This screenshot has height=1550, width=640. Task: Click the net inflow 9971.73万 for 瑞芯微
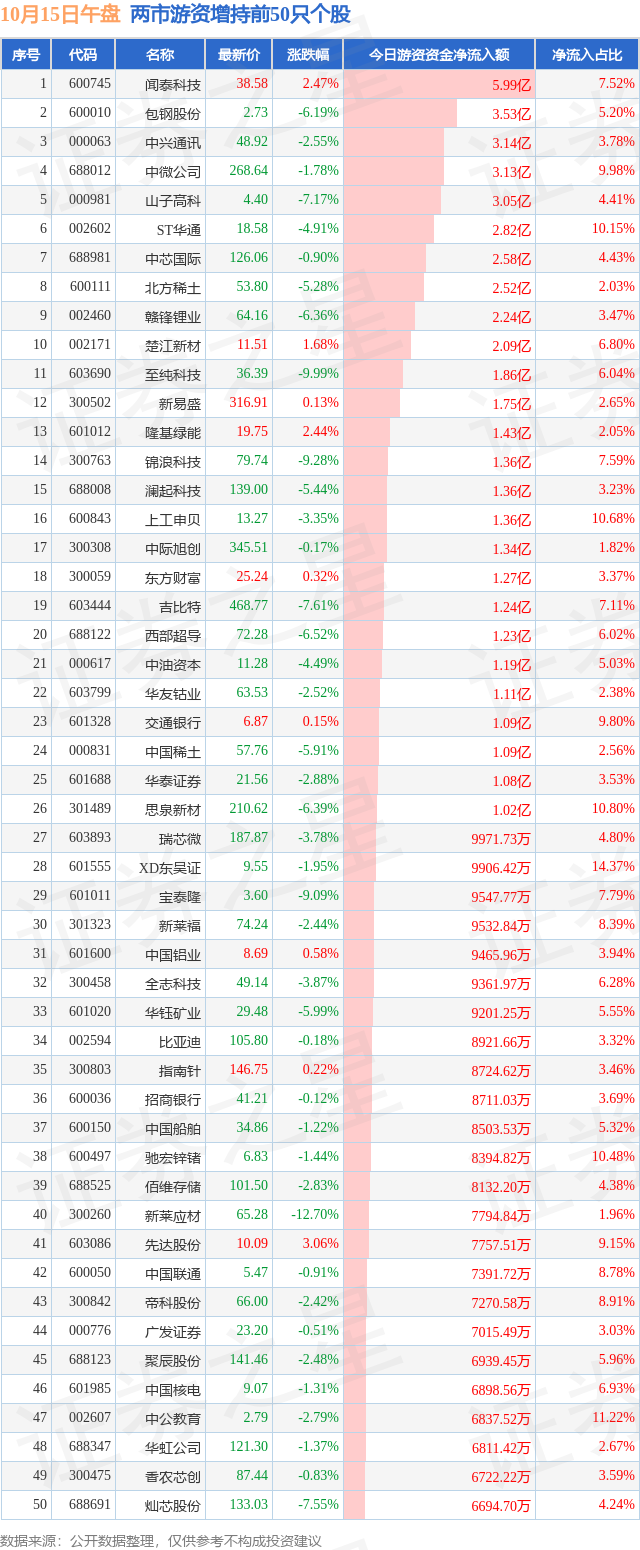pyautogui.click(x=499, y=839)
